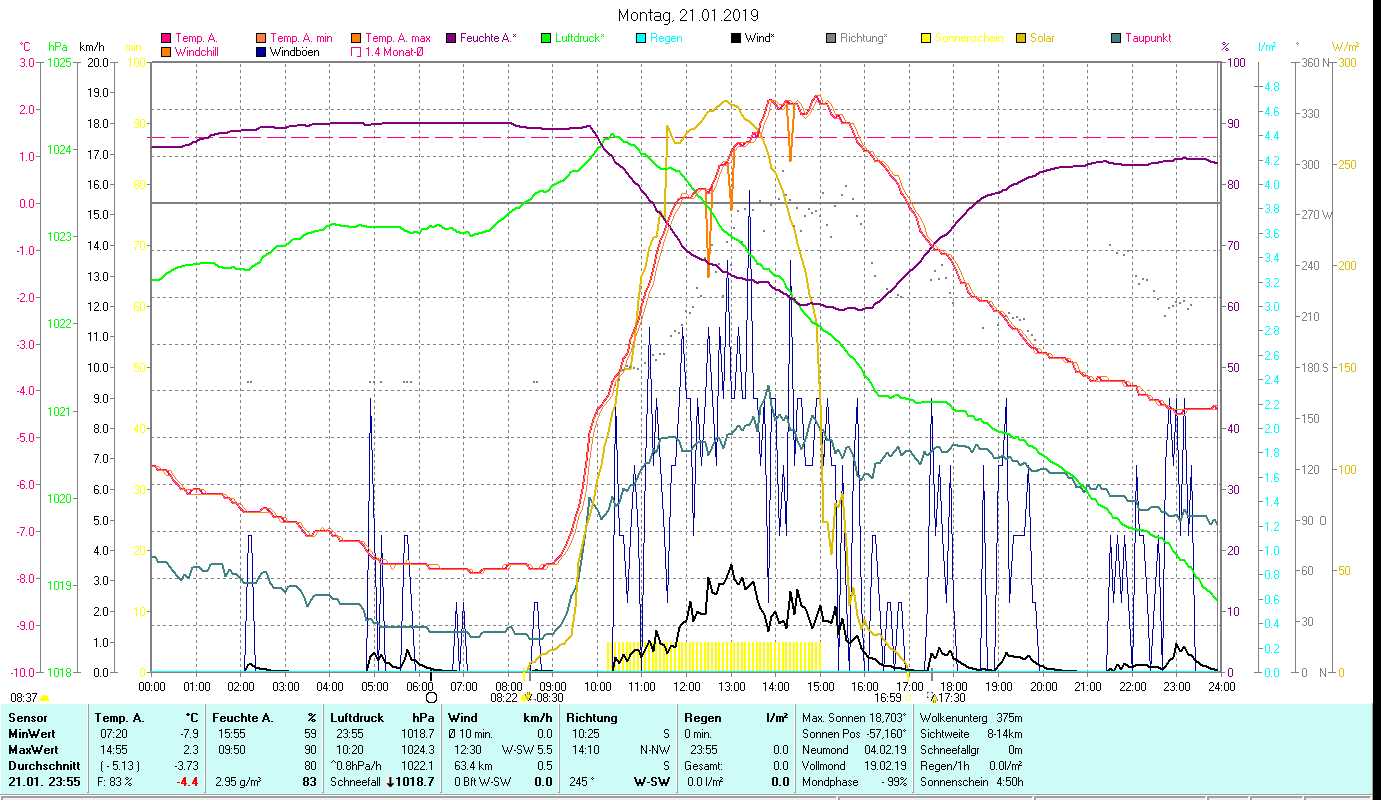
Task: Click the 'Durchschnitt' row label
Action: click(43, 766)
